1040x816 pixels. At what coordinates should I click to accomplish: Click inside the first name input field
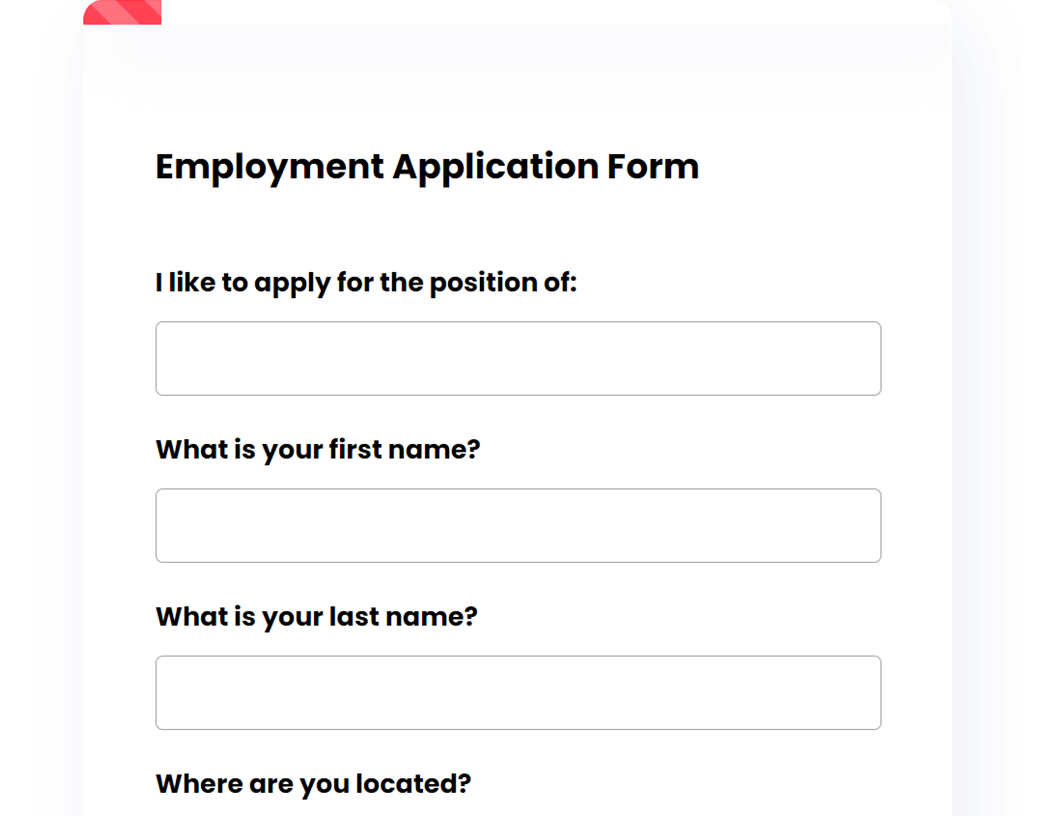coord(517,525)
